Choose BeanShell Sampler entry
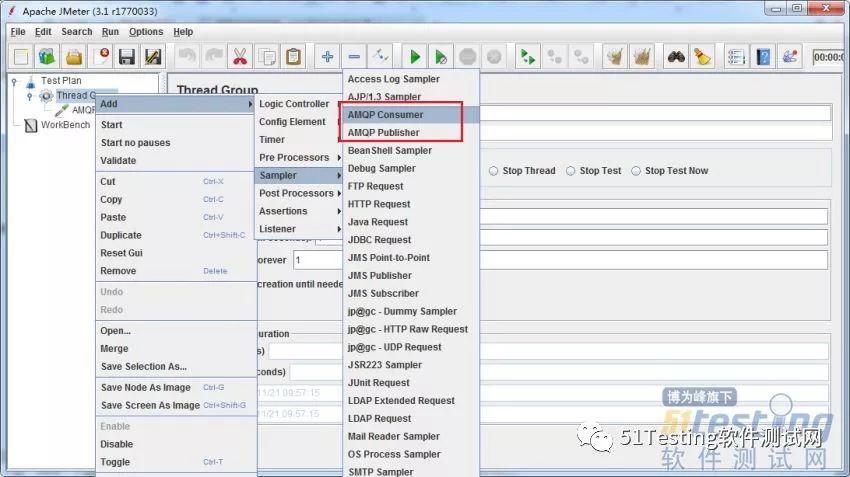This screenshot has width=850, height=477. pyautogui.click(x=411, y=150)
